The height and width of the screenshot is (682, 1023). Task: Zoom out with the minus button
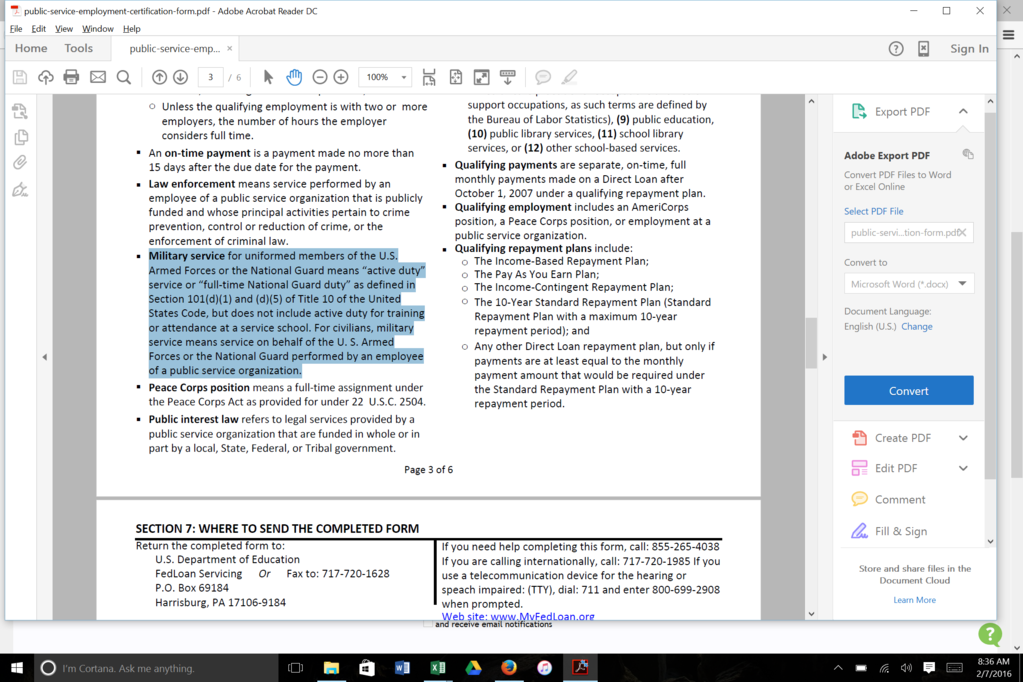(320, 77)
